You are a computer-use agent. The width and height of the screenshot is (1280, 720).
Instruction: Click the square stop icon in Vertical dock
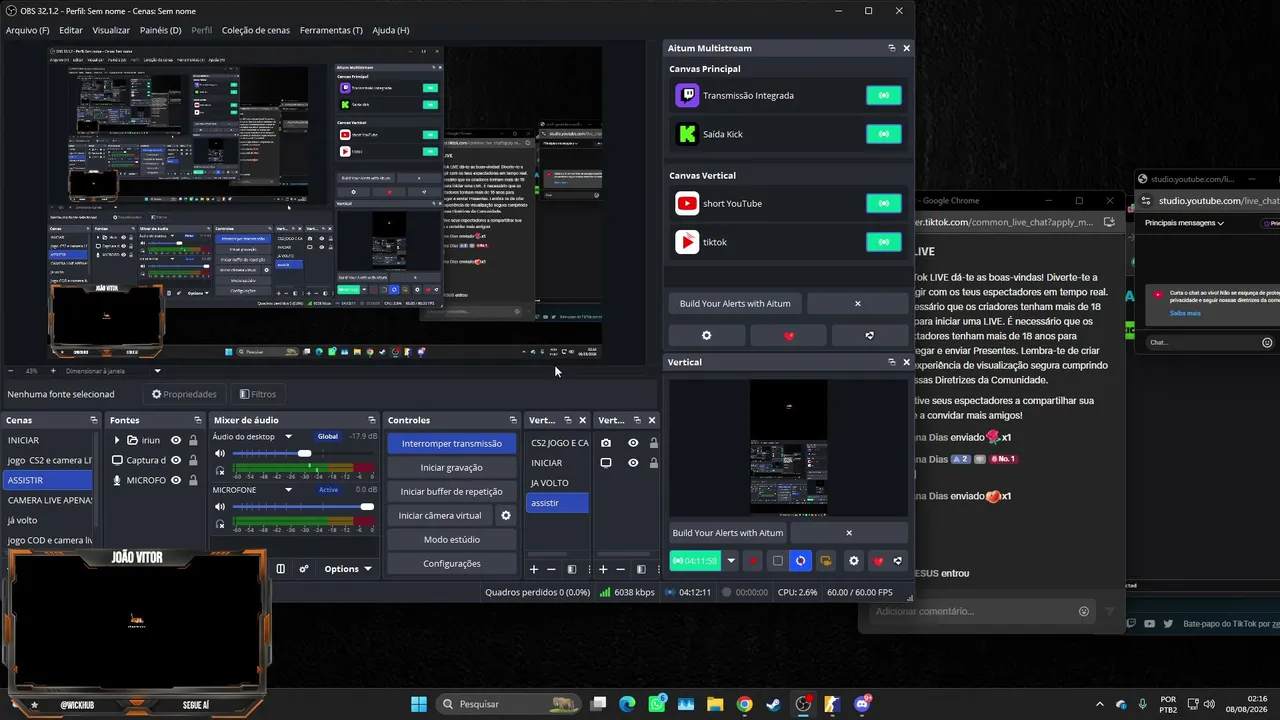[x=777, y=561]
